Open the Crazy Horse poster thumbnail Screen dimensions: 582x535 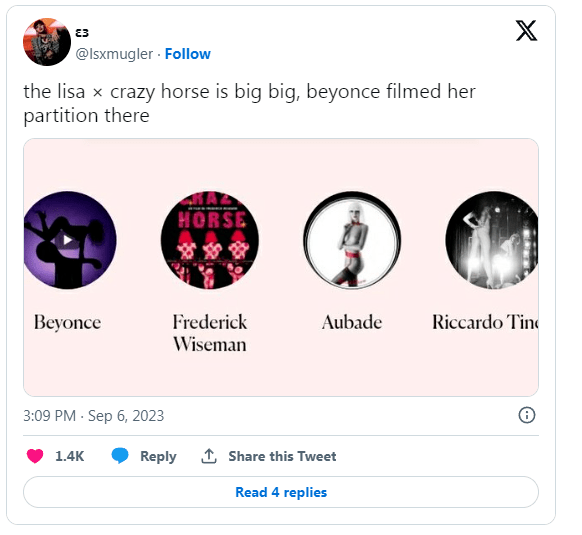210,240
